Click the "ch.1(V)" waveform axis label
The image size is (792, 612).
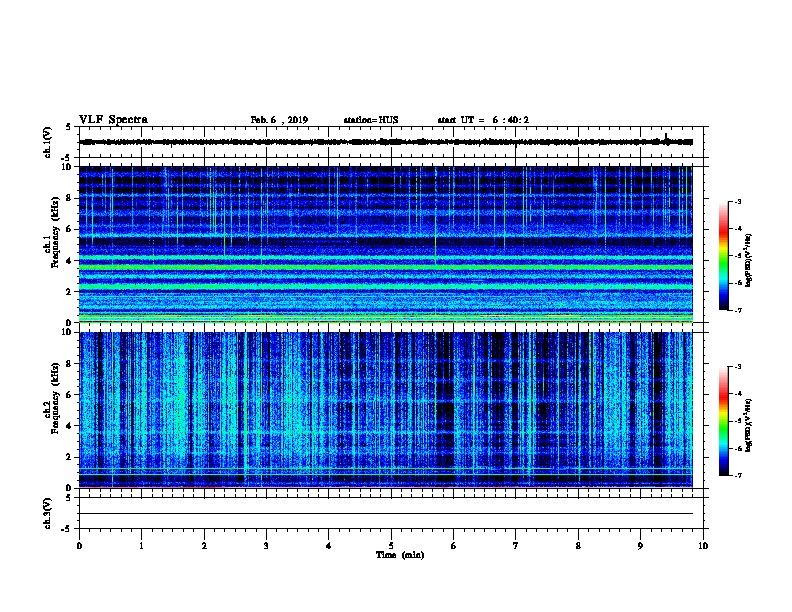[48, 142]
